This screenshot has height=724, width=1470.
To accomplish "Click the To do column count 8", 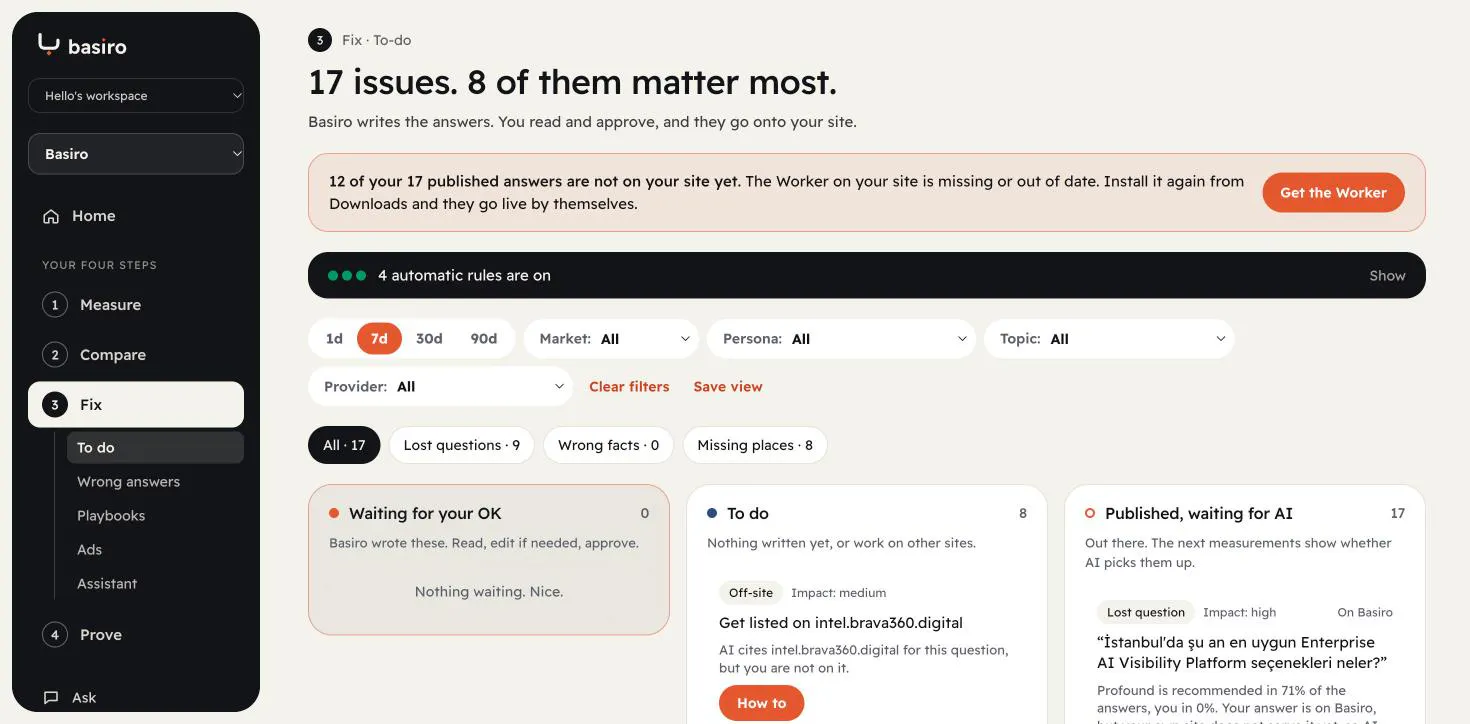I will pos(1023,514).
